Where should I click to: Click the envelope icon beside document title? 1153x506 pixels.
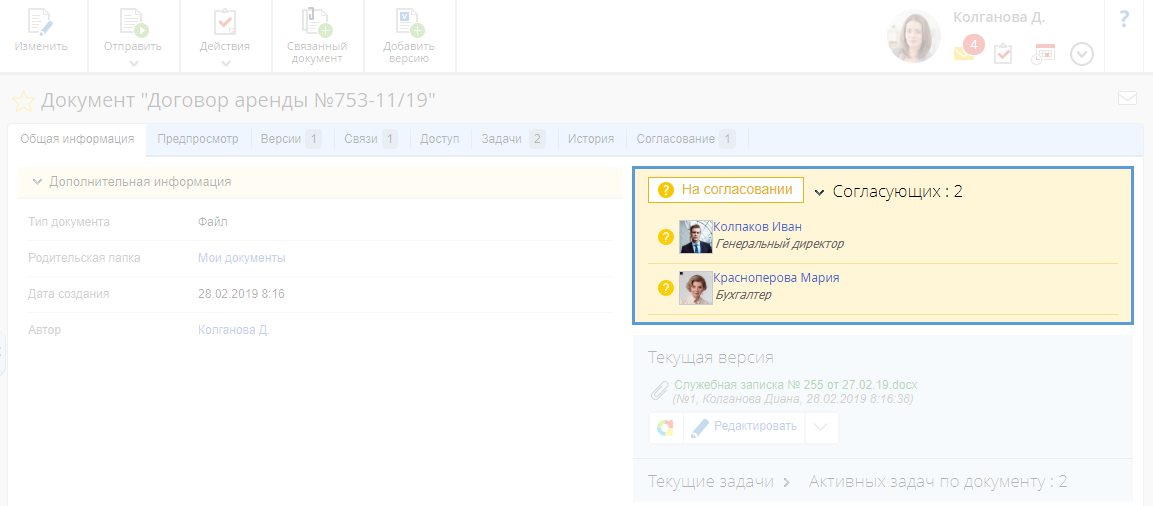tap(1127, 98)
